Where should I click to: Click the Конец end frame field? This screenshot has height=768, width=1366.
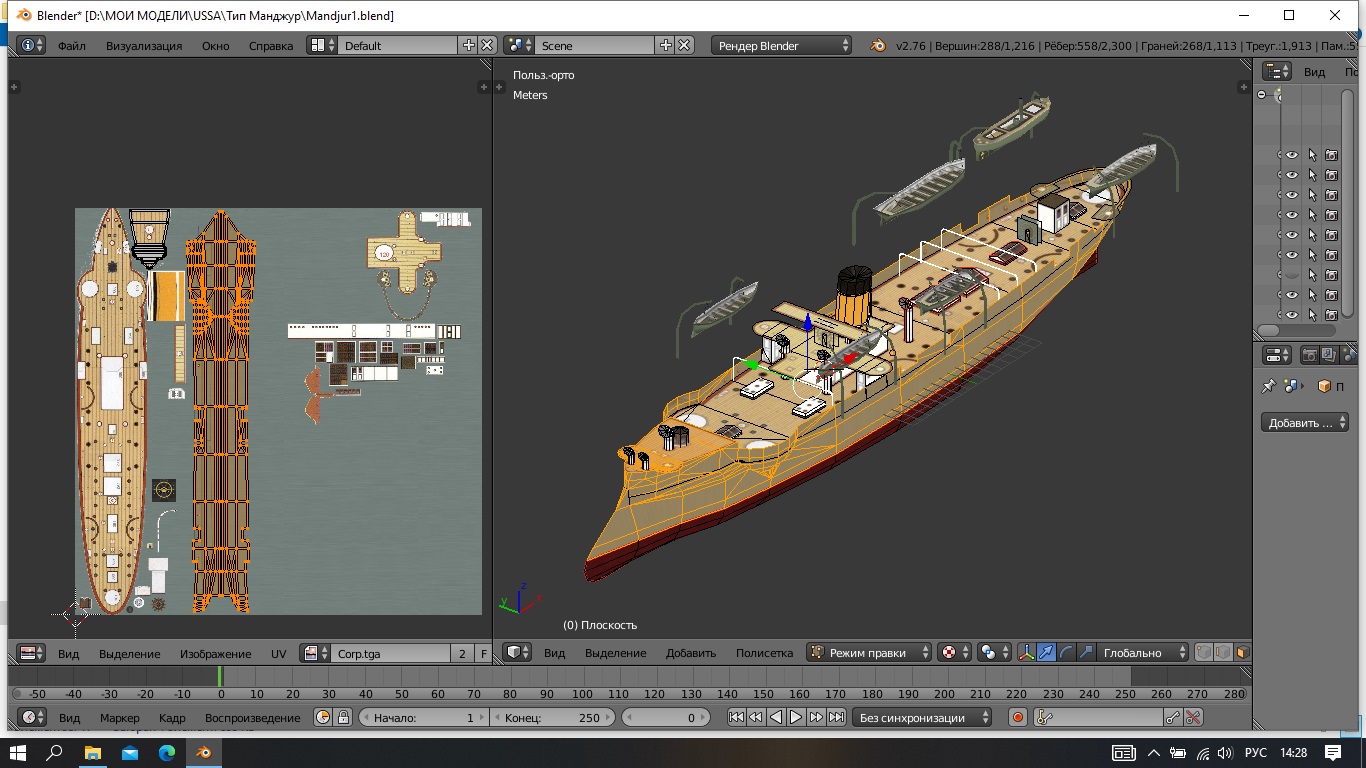coord(552,717)
